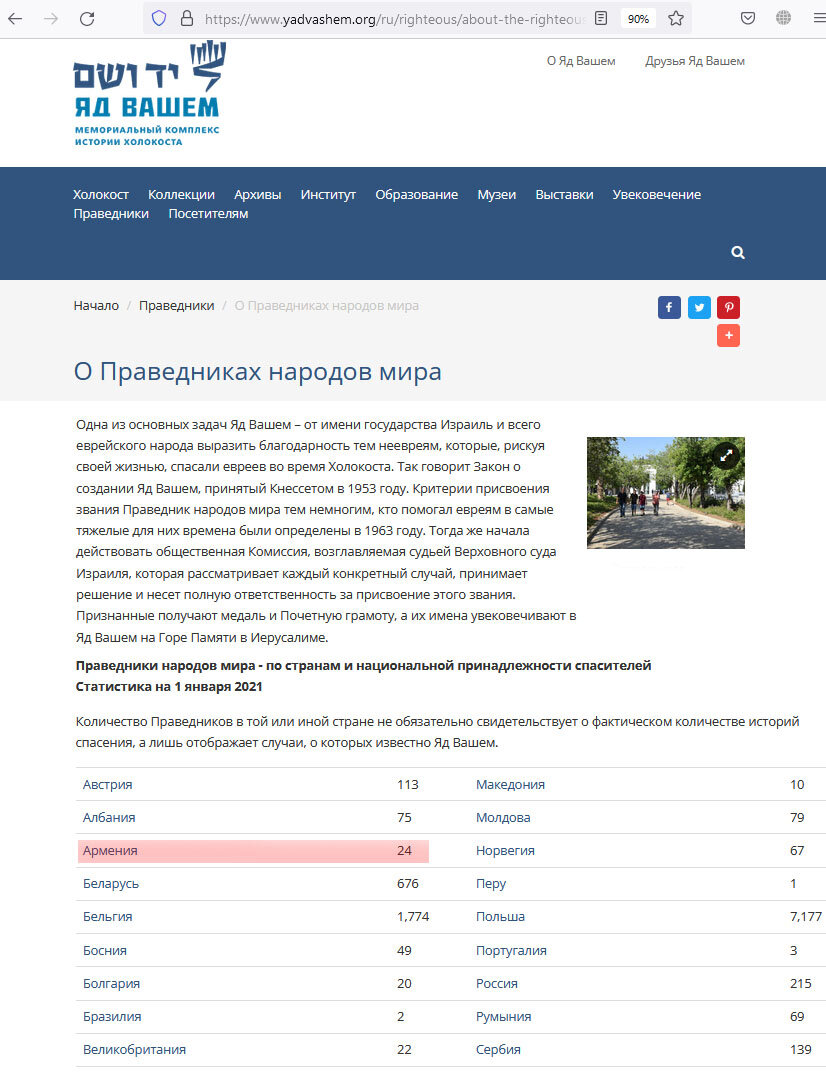Select the value 676 for Беларусь
This screenshot has height=1078, width=826.
(408, 883)
